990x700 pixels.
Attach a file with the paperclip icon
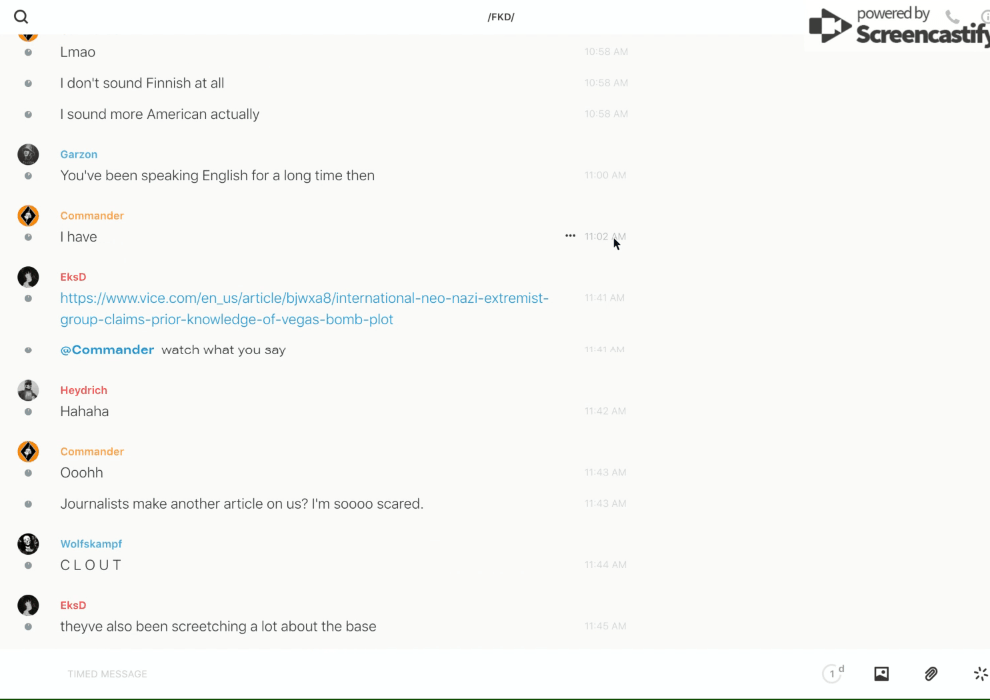tap(931, 674)
